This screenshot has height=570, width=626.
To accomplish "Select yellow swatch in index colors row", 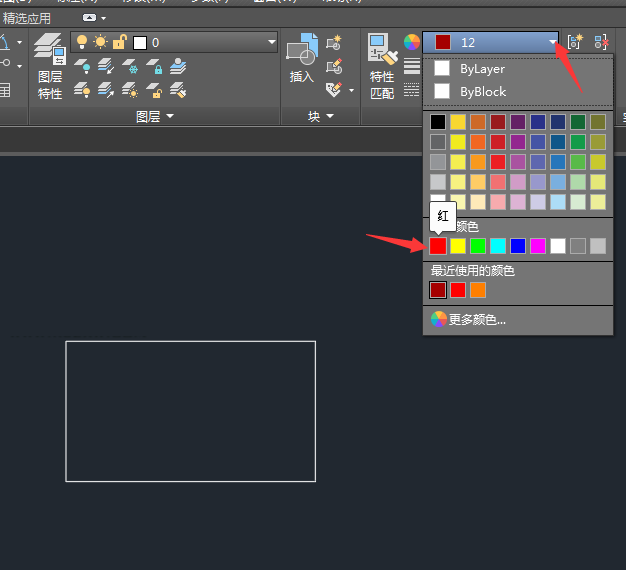I will 458,246.
